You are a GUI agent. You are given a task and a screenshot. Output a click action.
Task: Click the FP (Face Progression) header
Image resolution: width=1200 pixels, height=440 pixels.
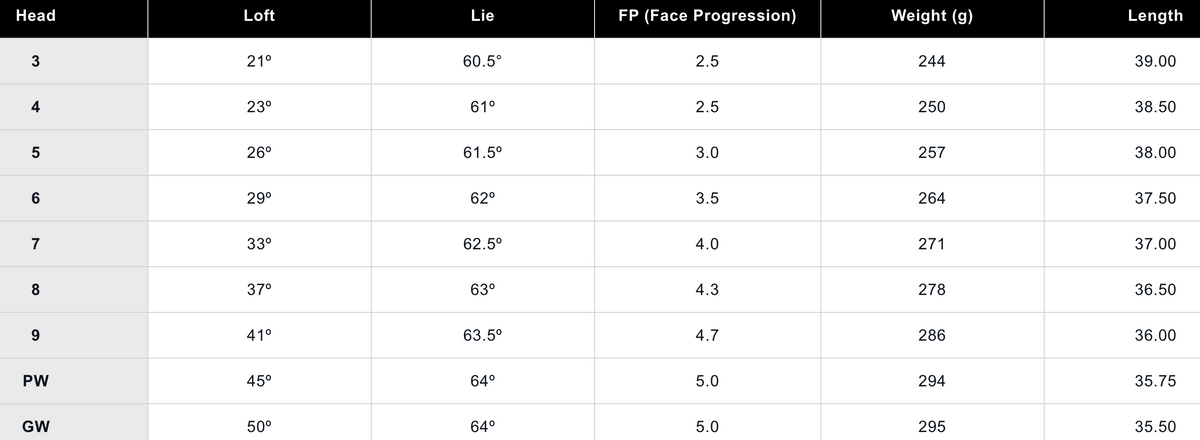point(707,17)
